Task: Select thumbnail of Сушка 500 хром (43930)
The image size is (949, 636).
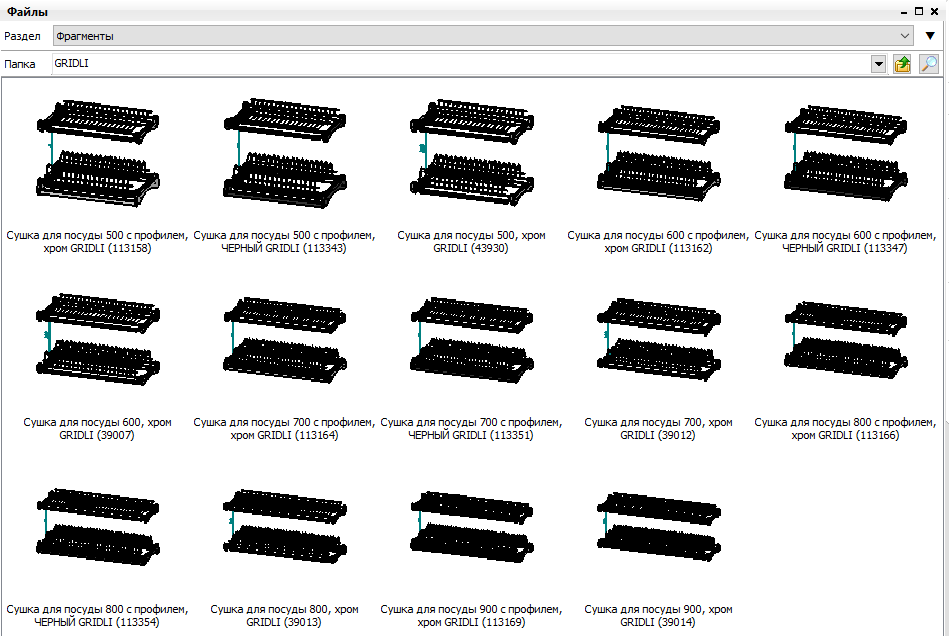Action: point(471,153)
